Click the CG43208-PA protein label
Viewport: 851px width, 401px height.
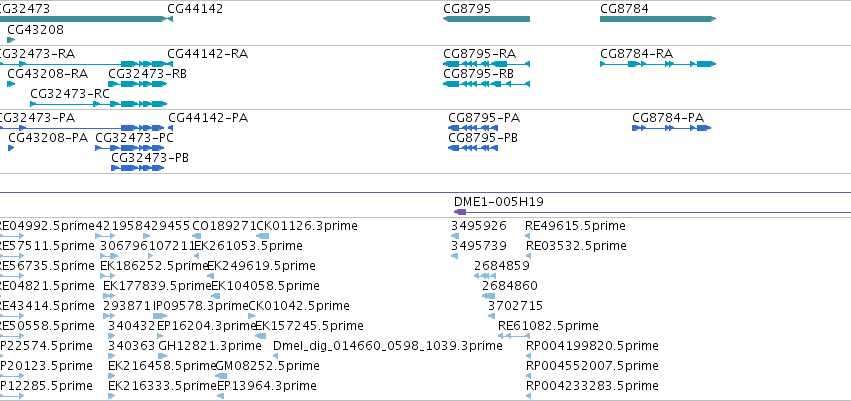pos(48,138)
